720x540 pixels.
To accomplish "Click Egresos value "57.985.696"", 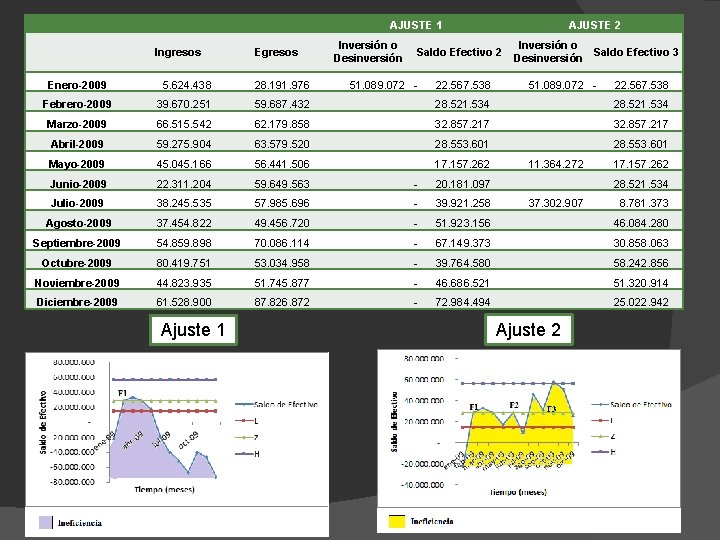I will click(282, 203).
